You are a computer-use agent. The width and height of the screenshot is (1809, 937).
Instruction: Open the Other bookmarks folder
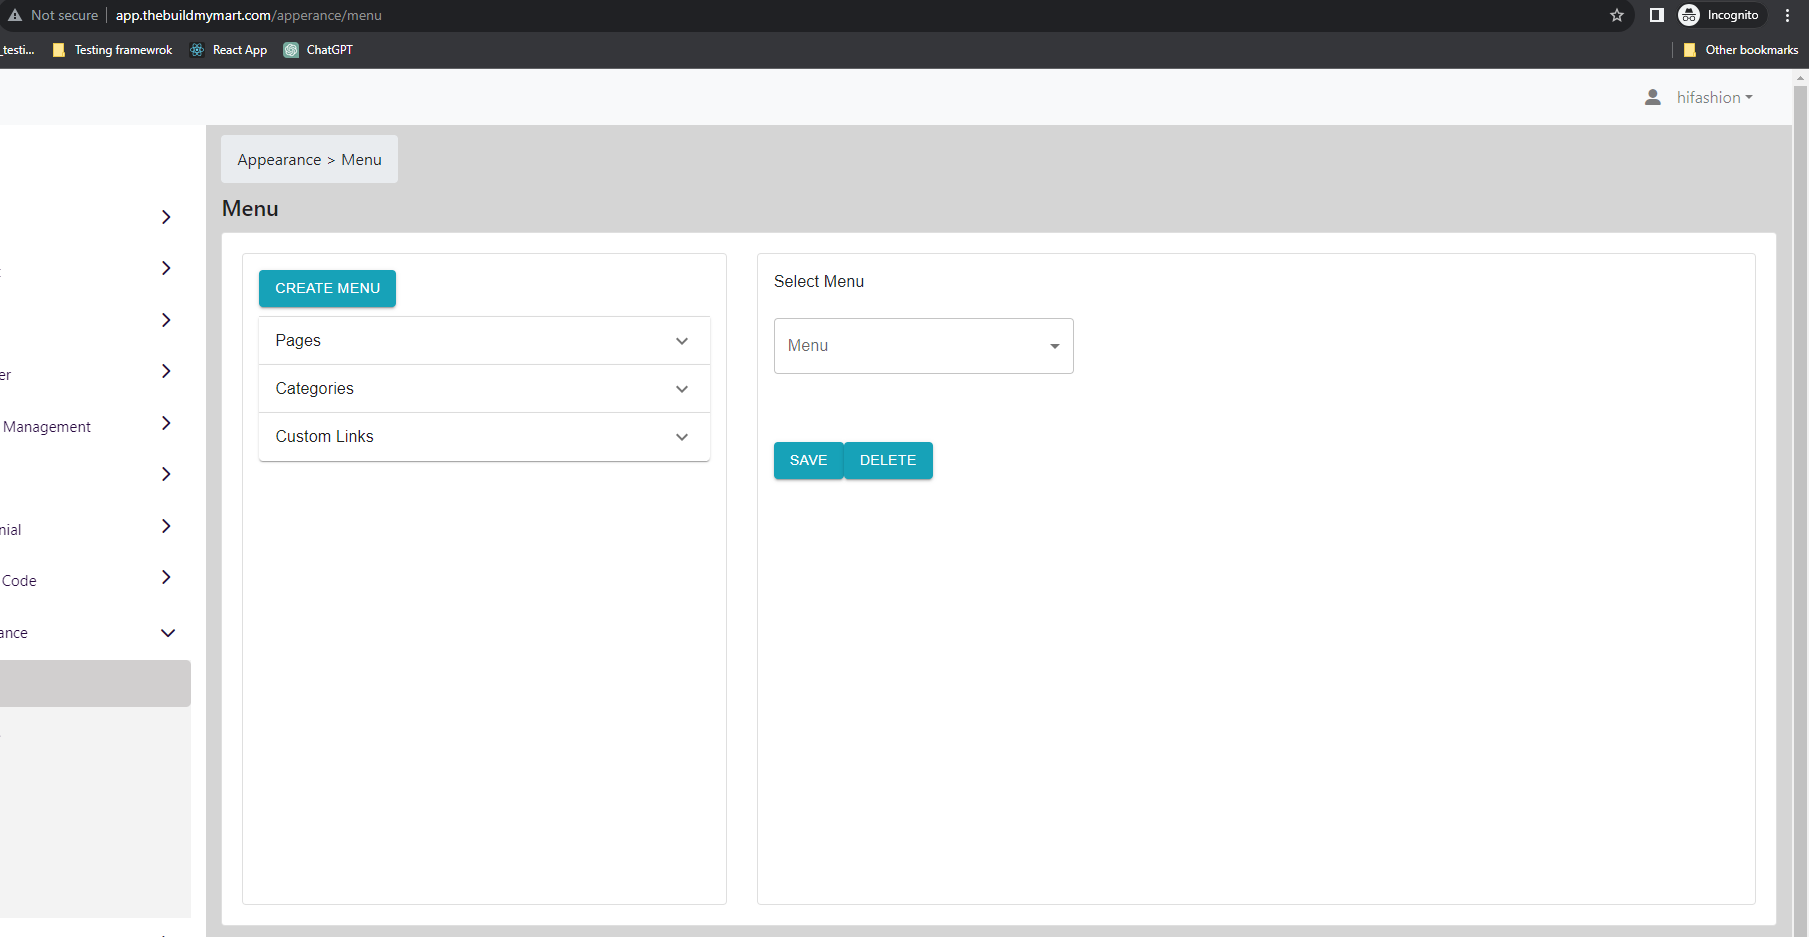click(1740, 50)
